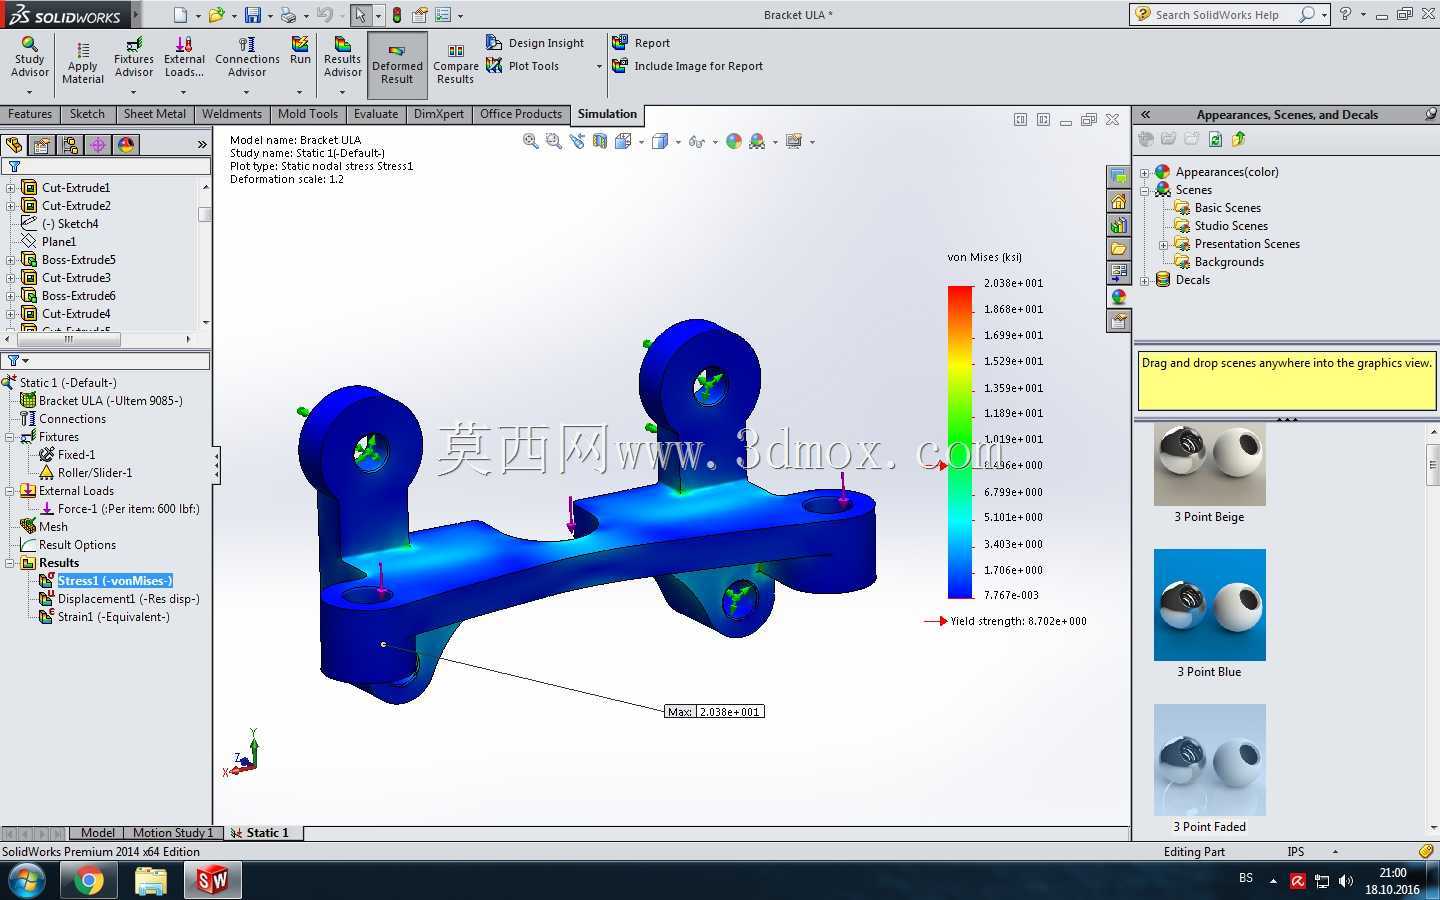Switch to the Motion Study 1 tab
The height and width of the screenshot is (900, 1440).
173,833
